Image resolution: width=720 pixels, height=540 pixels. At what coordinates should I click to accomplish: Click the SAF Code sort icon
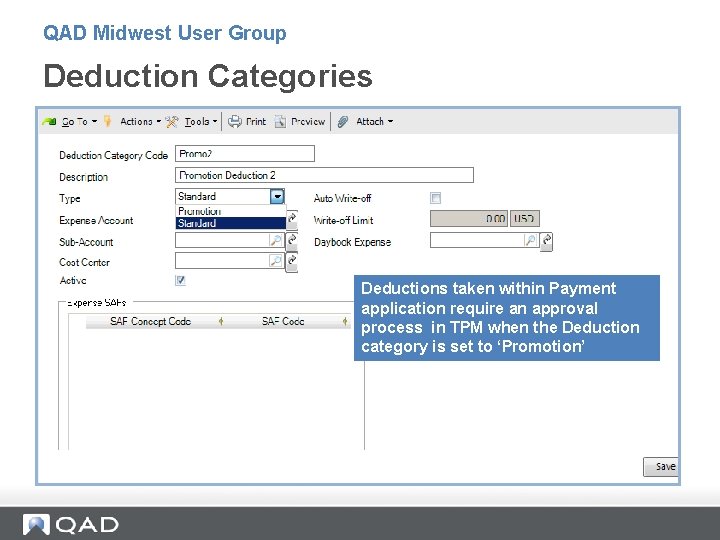345,321
